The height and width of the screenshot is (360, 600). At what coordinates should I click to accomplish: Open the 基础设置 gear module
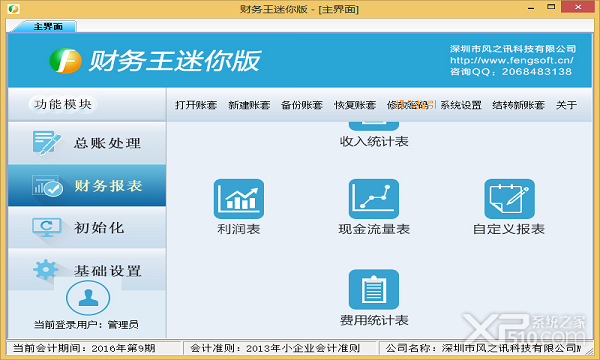pyautogui.click(x=87, y=270)
